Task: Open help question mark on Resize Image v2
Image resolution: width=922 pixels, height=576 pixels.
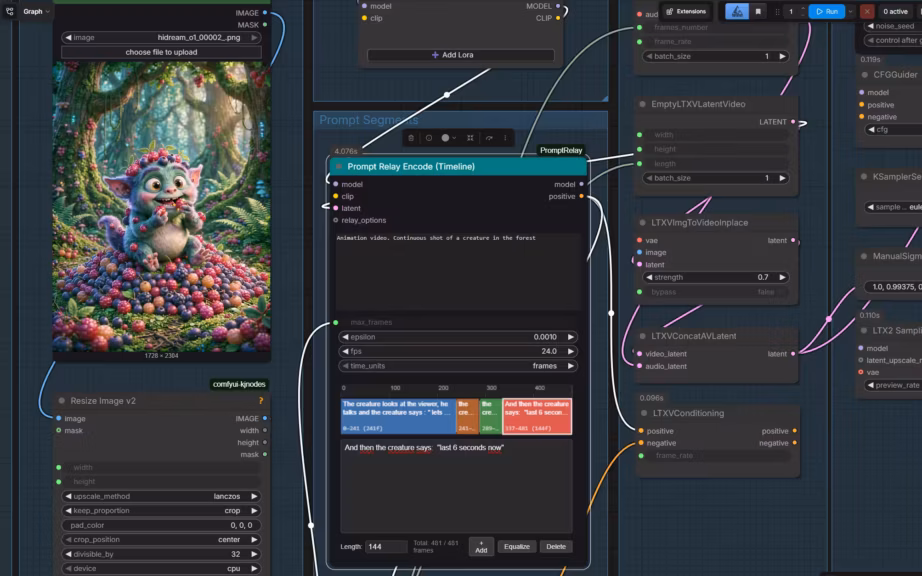Action: (260, 401)
